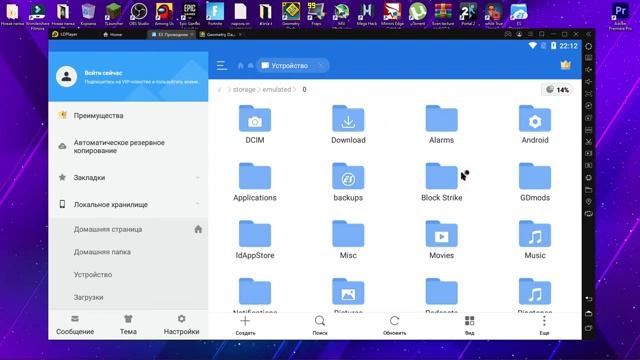
Task: Click the user avatar icon
Action: (x=67, y=76)
